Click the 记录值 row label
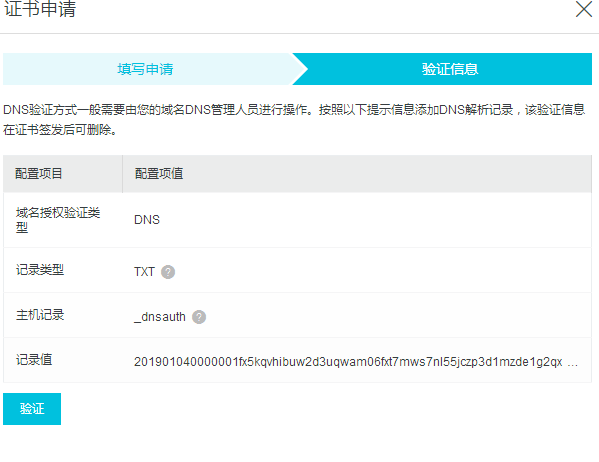Screen dimensions: 599x462 click(x=34, y=360)
